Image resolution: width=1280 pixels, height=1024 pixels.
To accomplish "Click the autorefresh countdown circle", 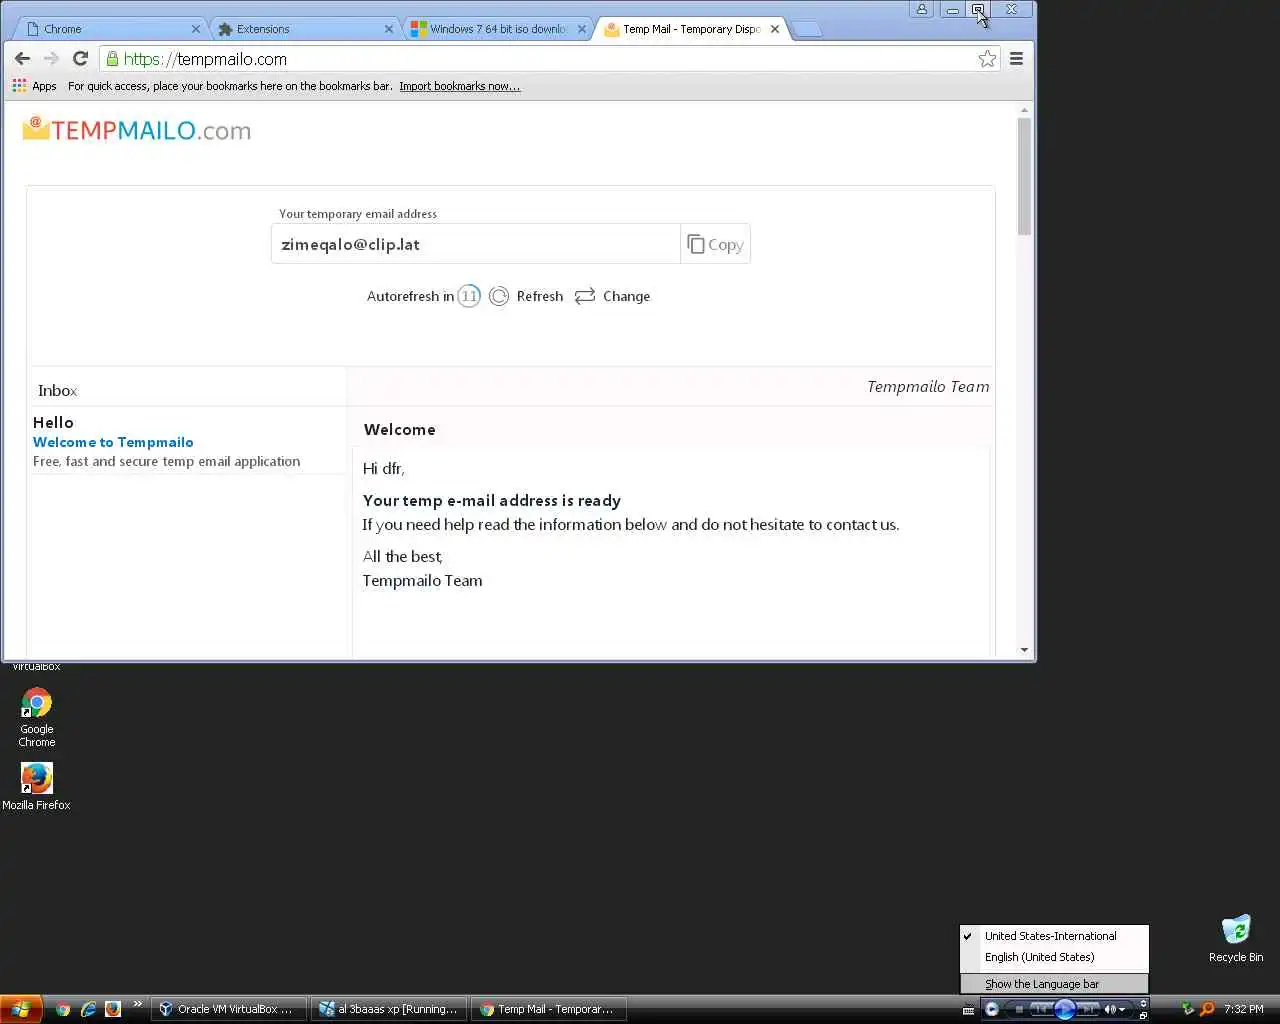I will click(469, 296).
